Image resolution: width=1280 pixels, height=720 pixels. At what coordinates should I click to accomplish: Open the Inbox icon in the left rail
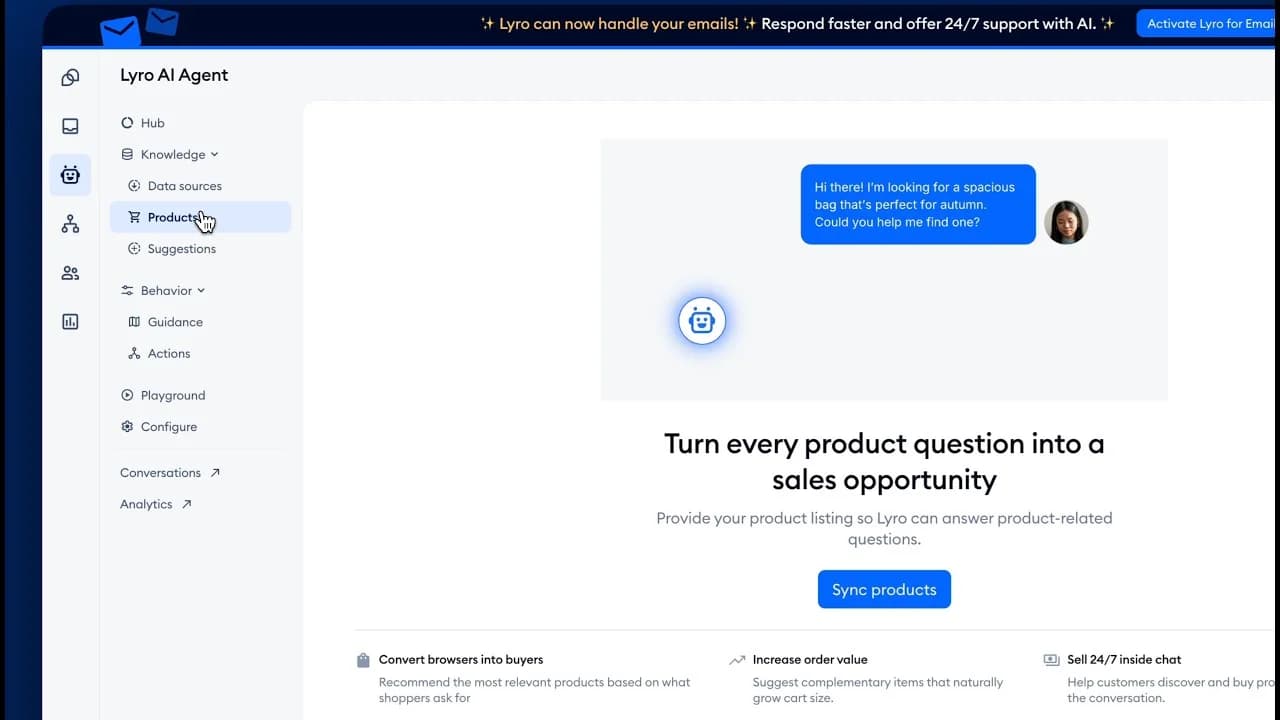coord(70,126)
